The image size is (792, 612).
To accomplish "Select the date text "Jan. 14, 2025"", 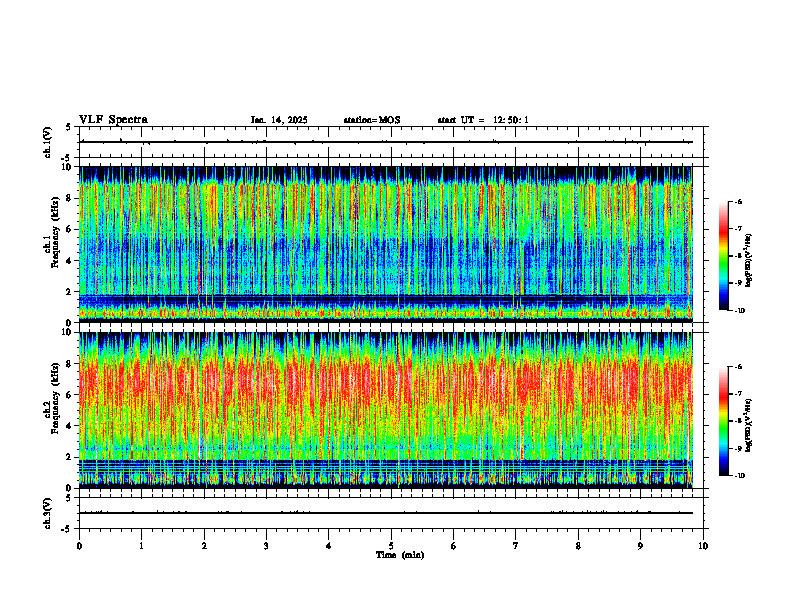I will coord(279,120).
